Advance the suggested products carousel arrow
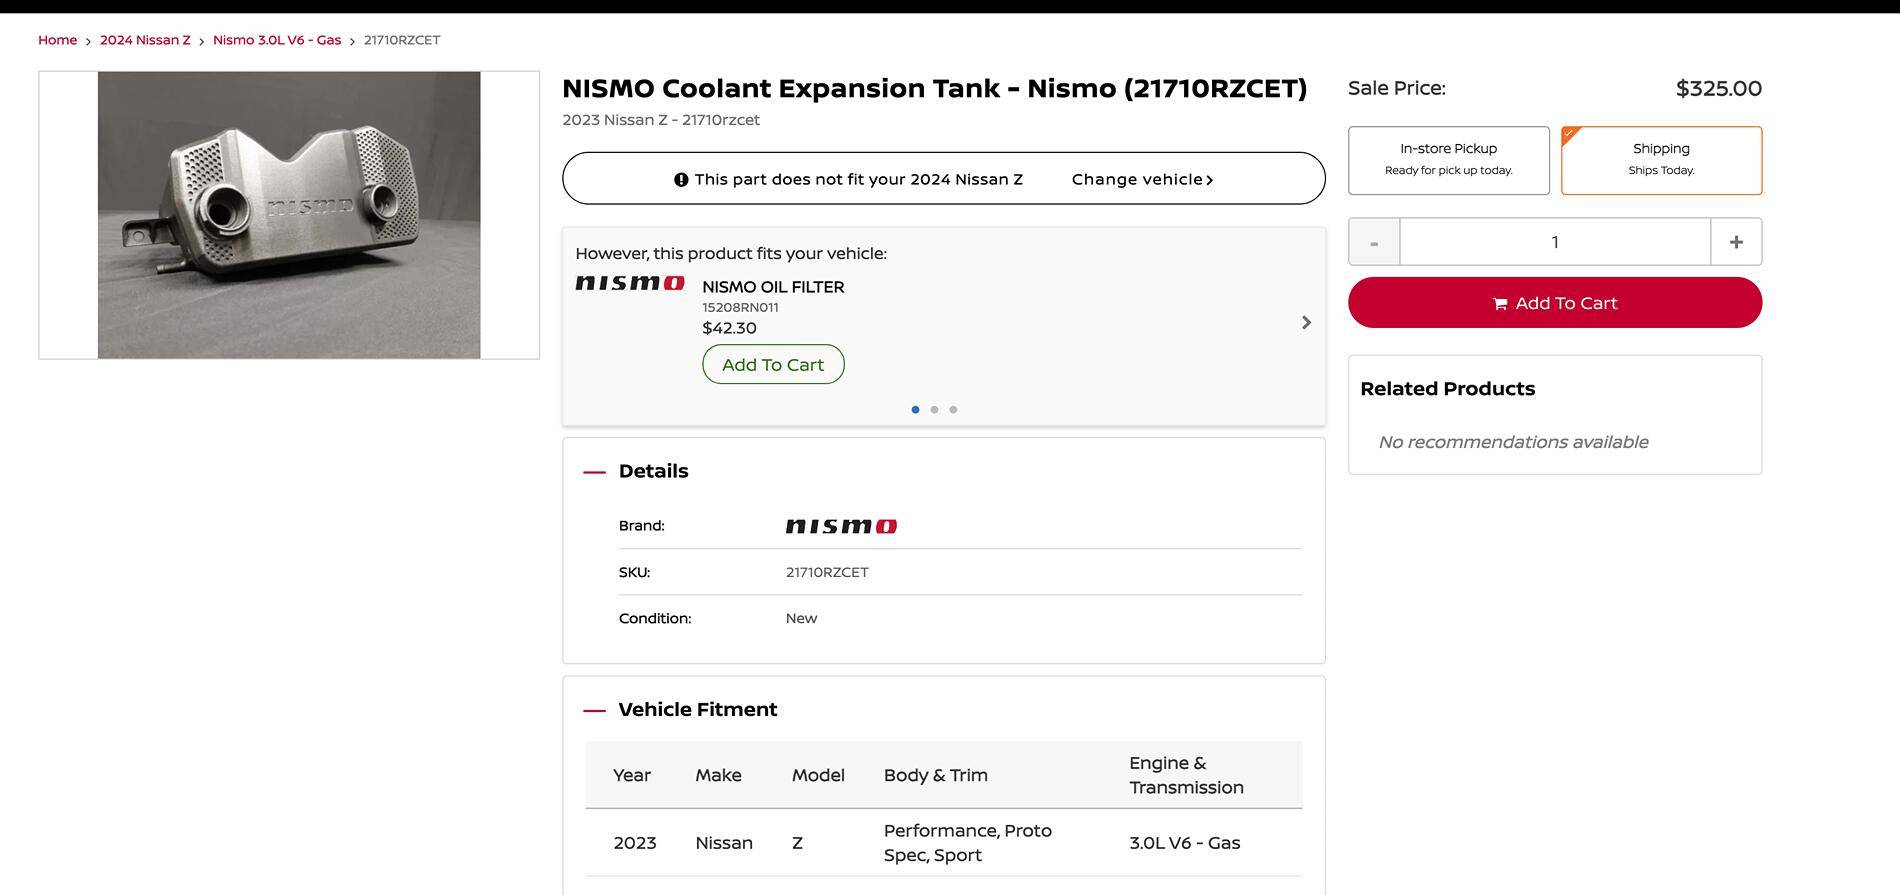This screenshot has width=1900, height=895. 1306,322
